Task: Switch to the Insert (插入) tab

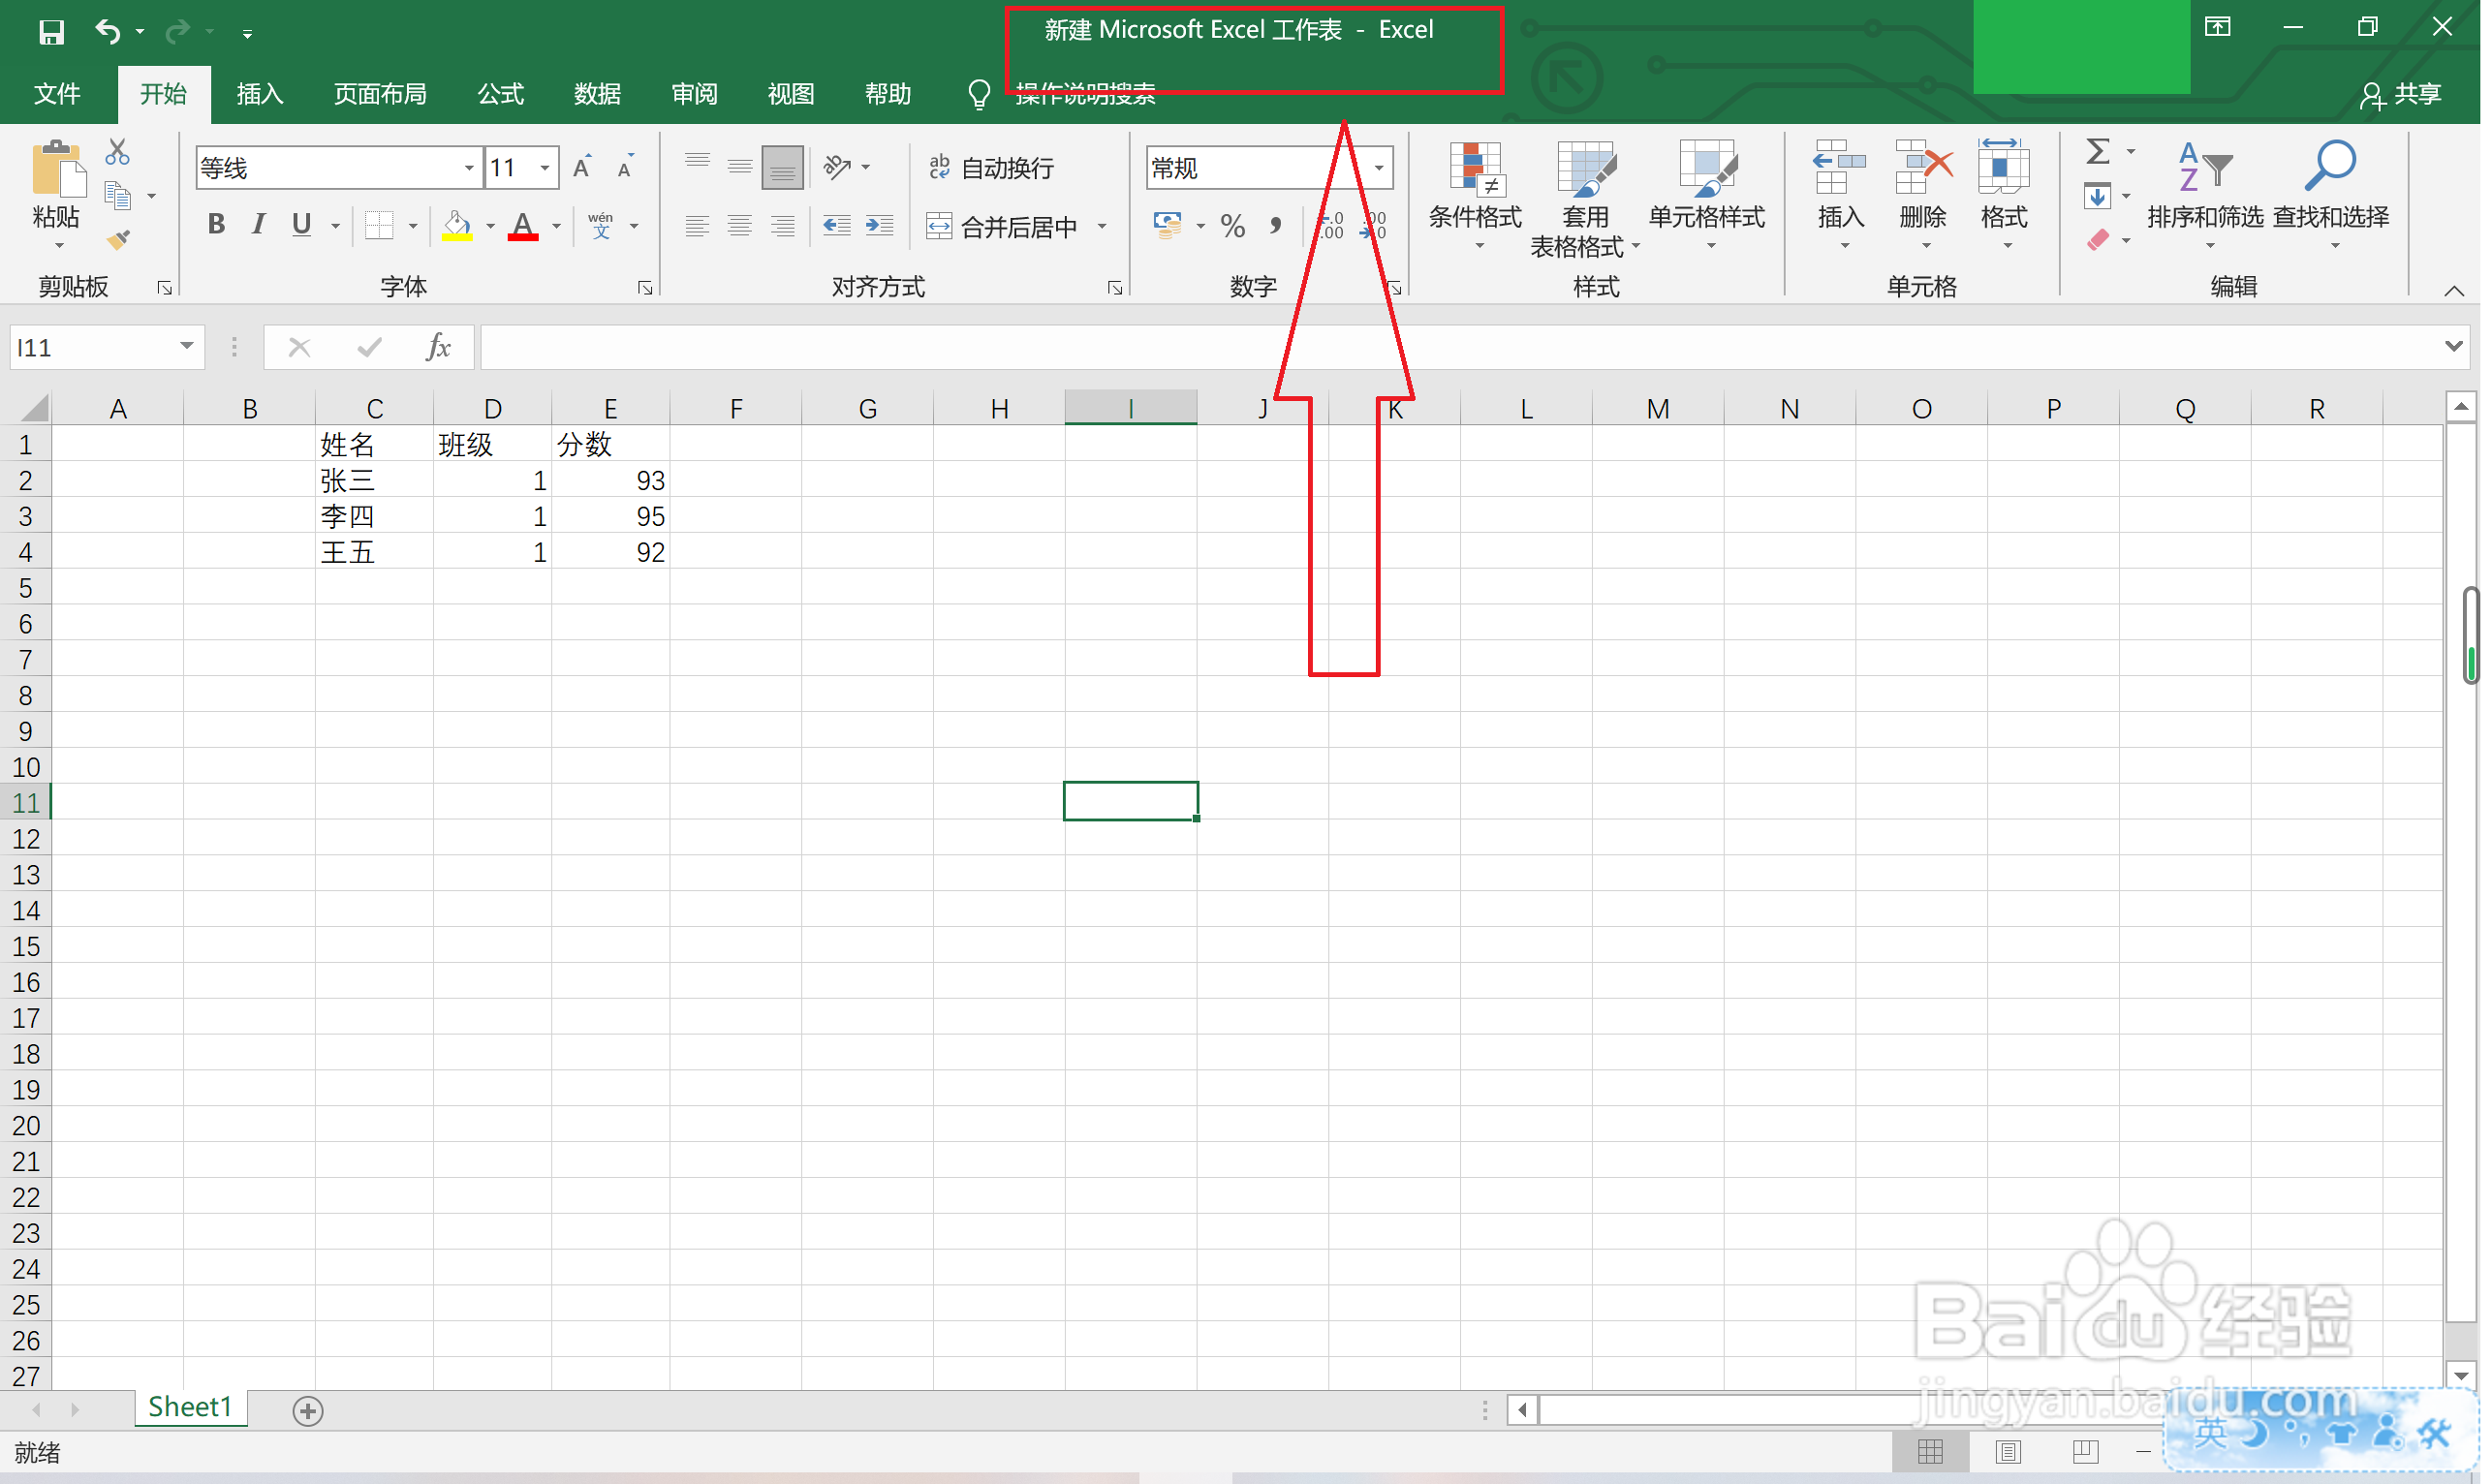Action: click(261, 94)
